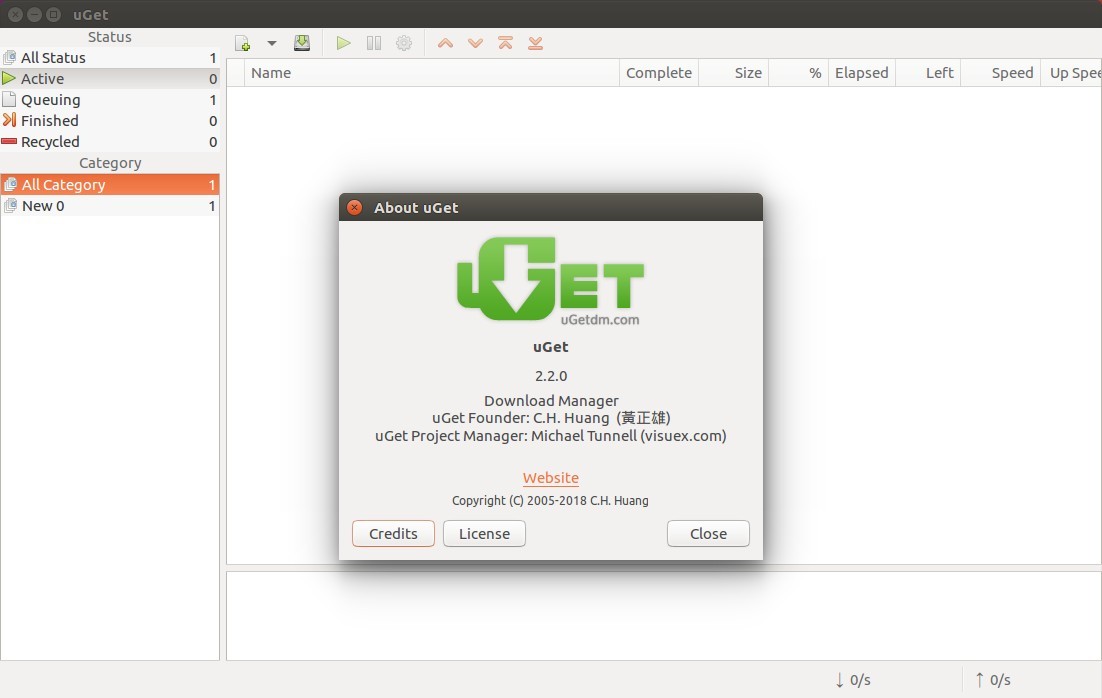Move the download up in queue
The image size is (1102, 698).
[x=445, y=43]
